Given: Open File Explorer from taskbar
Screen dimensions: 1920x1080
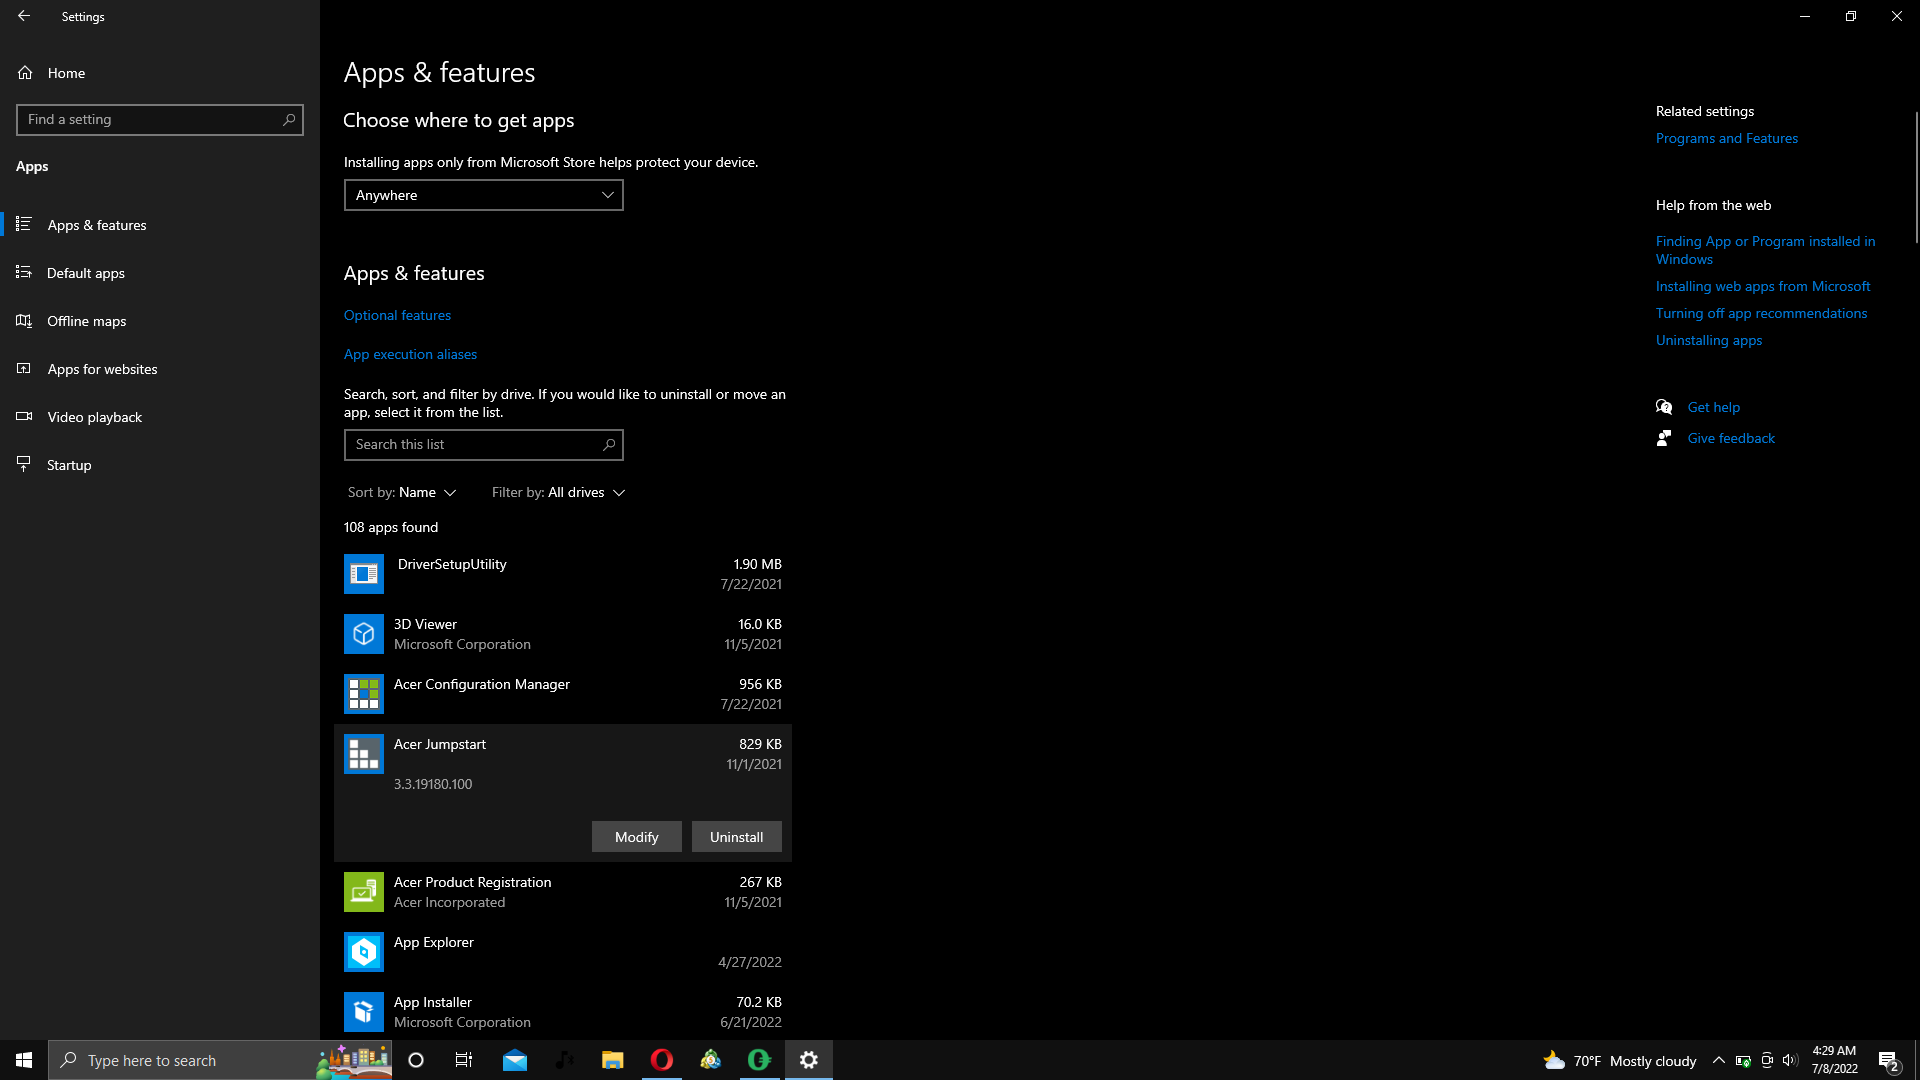Looking at the screenshot, I should [x=612, y=1060].
